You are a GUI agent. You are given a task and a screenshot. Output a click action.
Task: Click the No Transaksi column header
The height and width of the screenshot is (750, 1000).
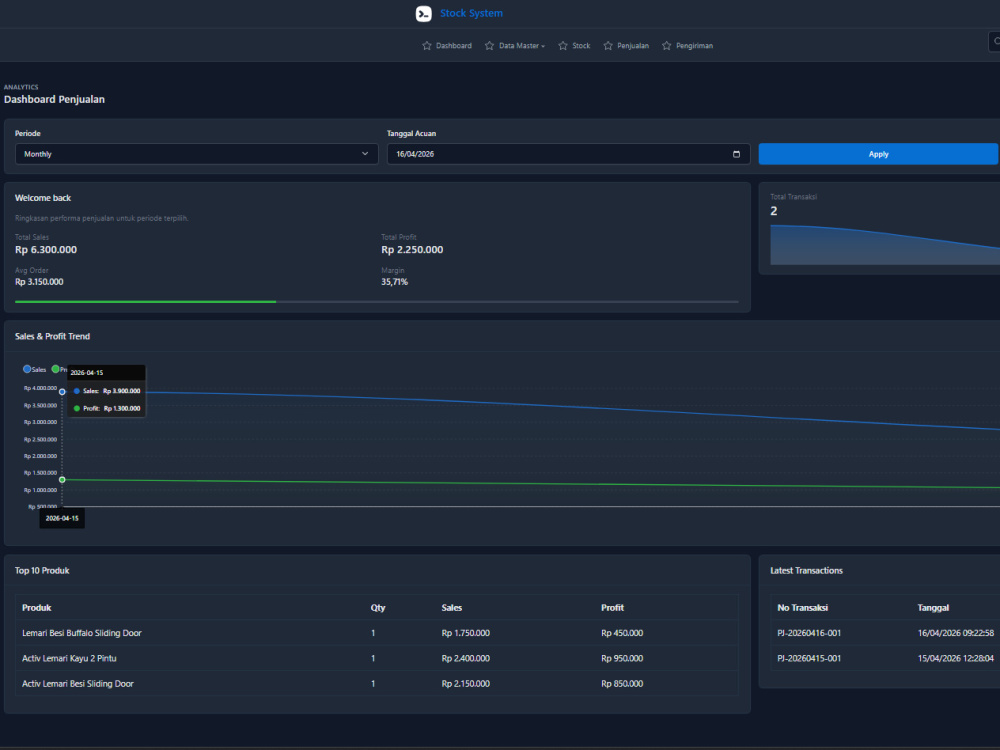(x=802, y=608)
